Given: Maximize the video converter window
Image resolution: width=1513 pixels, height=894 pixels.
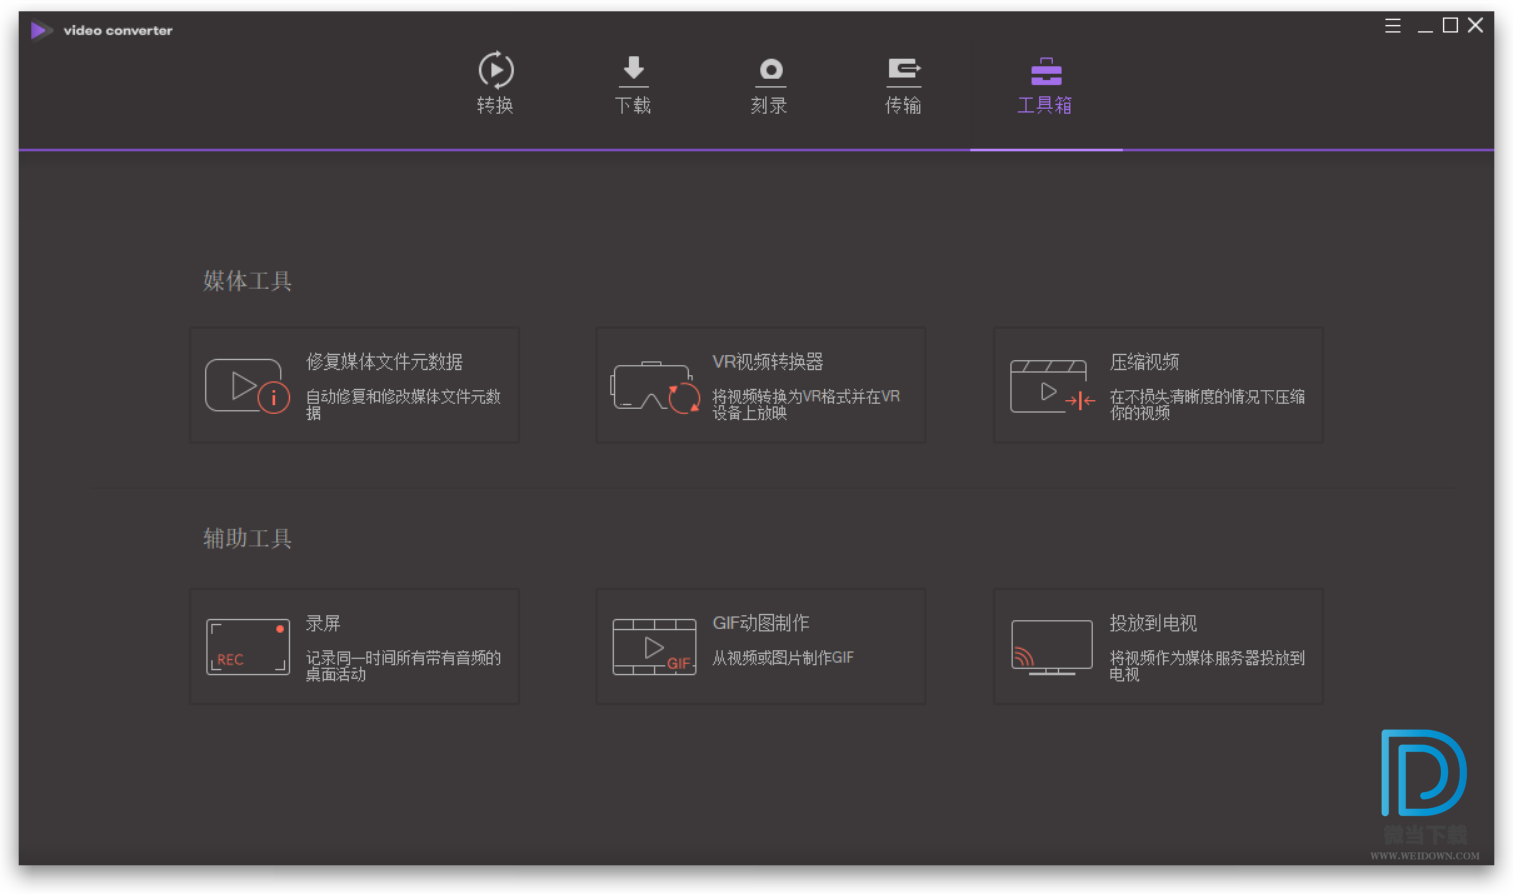Looking at the screenshot, I should coord(1450,25).
